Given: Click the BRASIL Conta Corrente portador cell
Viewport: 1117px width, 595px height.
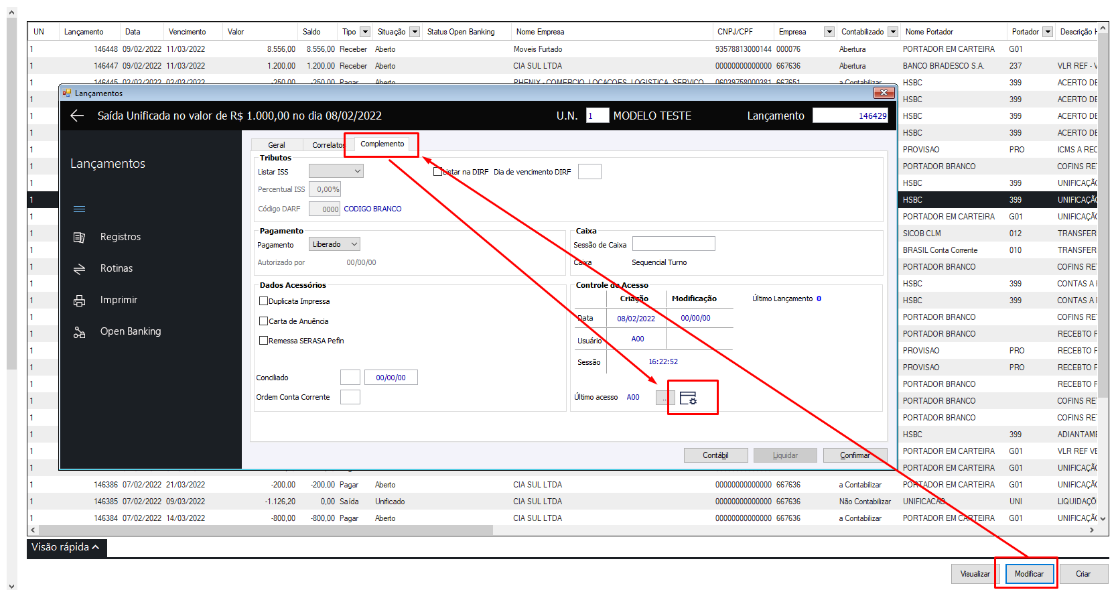Looking at the screenshot, I should pos(940,250).
